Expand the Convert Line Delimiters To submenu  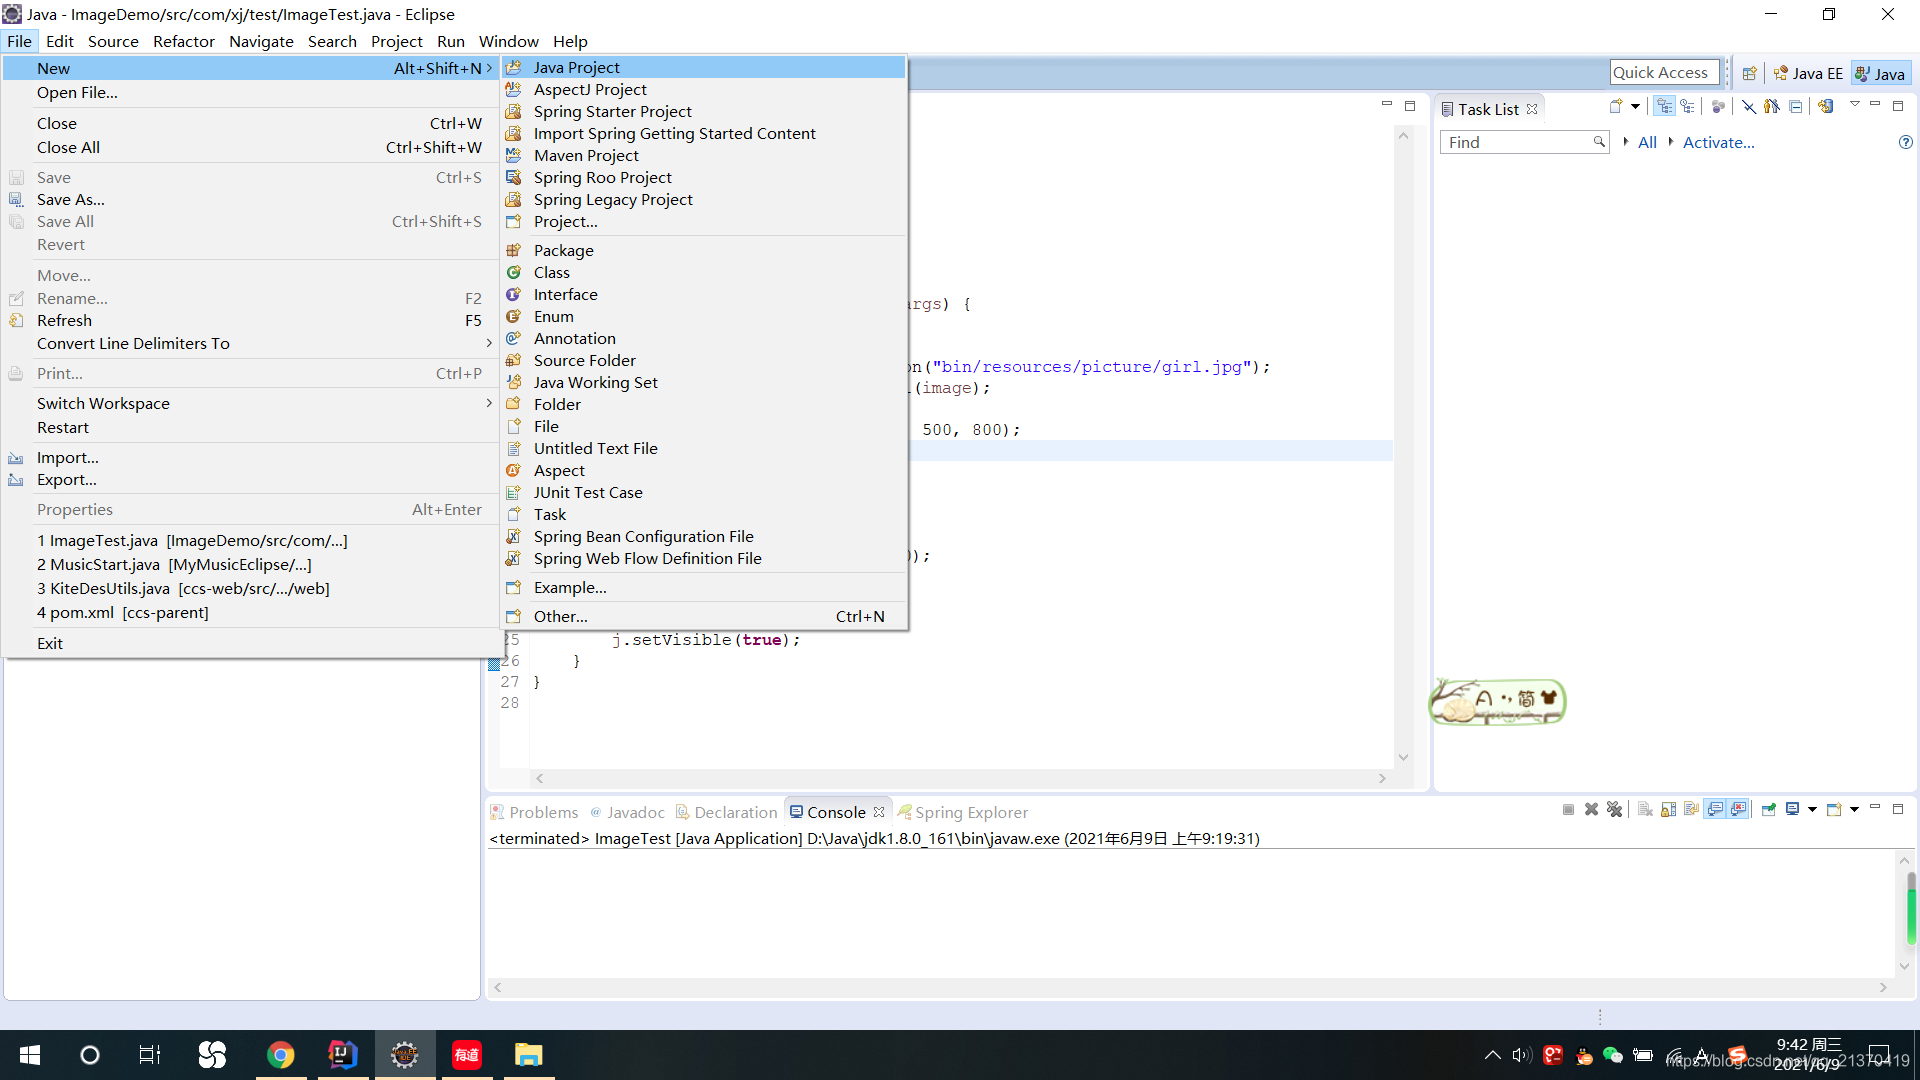[489, 343]
